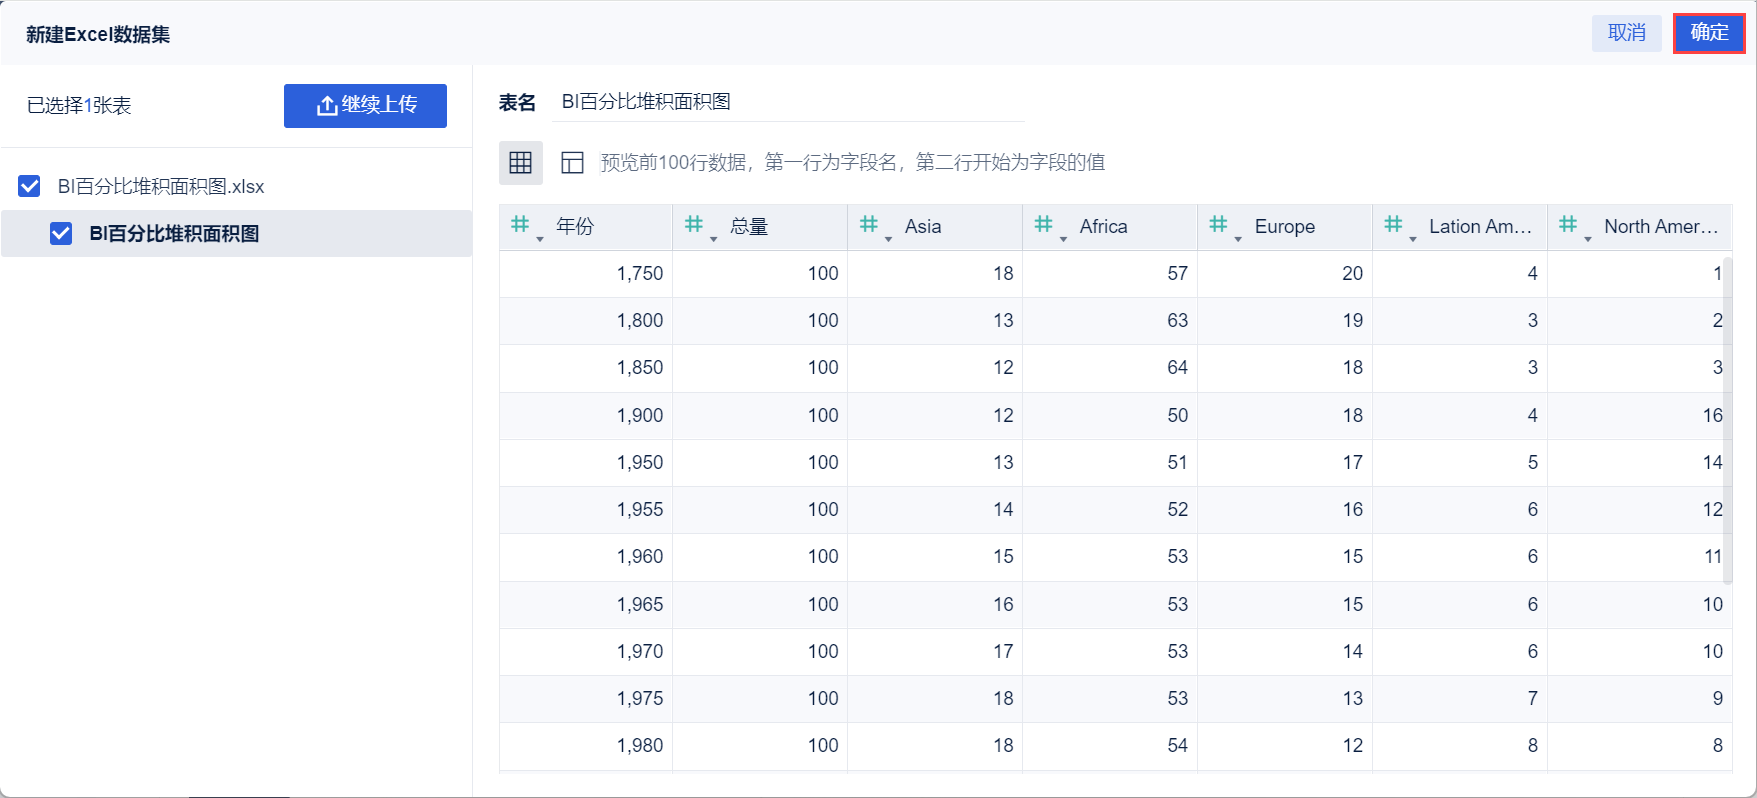Click the 确定 confirm button
Viewport: 1757px width, 798px height.
(1709, 33)
